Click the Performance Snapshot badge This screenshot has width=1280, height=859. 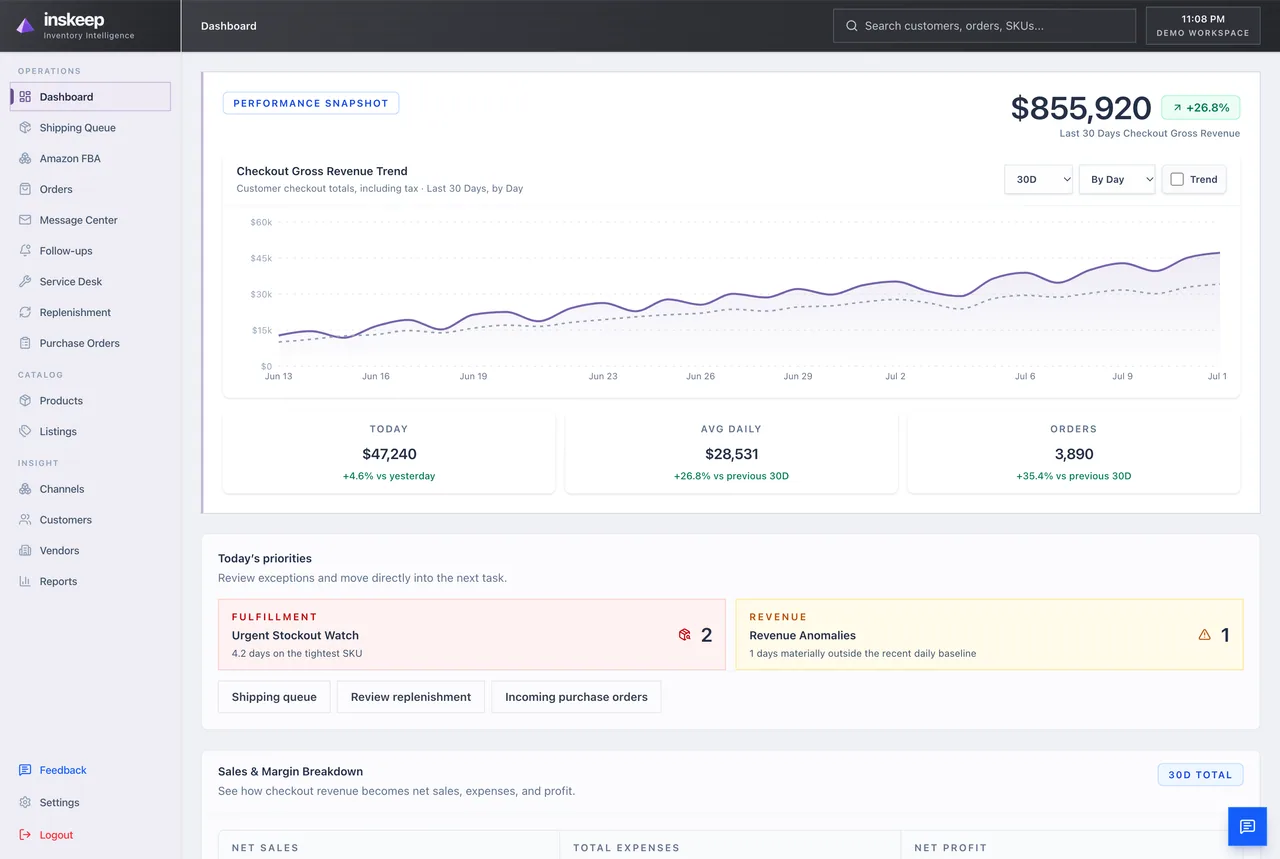click(311, 103)
